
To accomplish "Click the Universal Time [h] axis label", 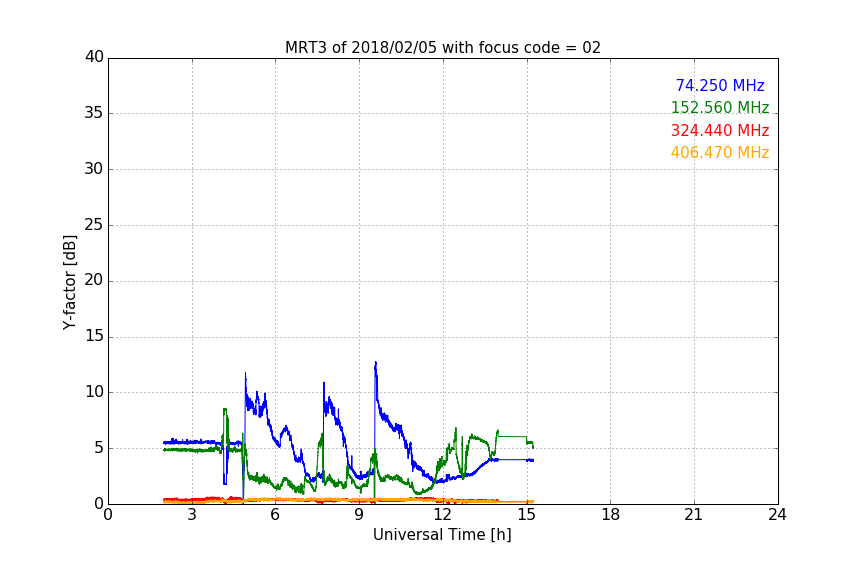I will tap(442, 535).
